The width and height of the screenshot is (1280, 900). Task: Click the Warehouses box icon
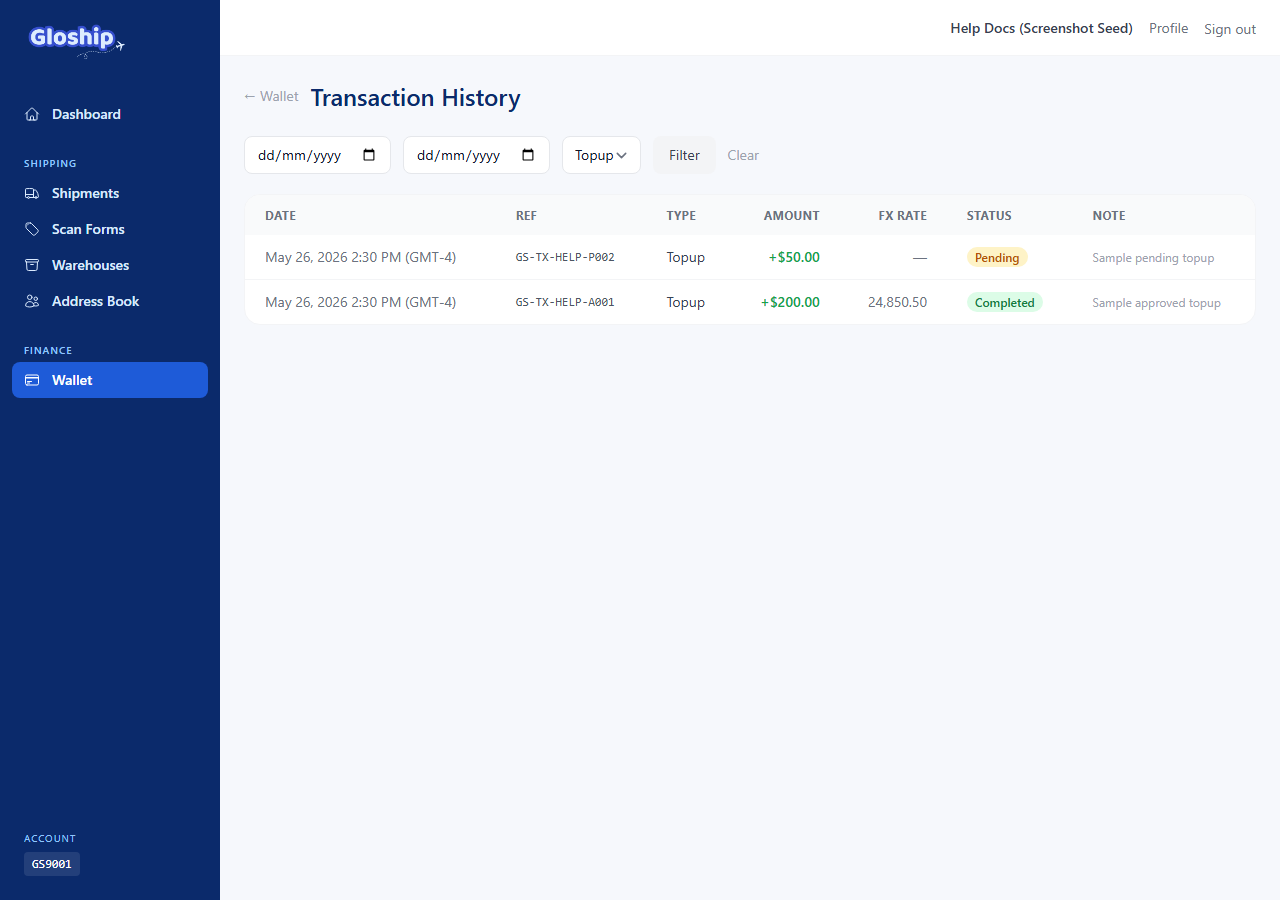[x=32, y=265]
